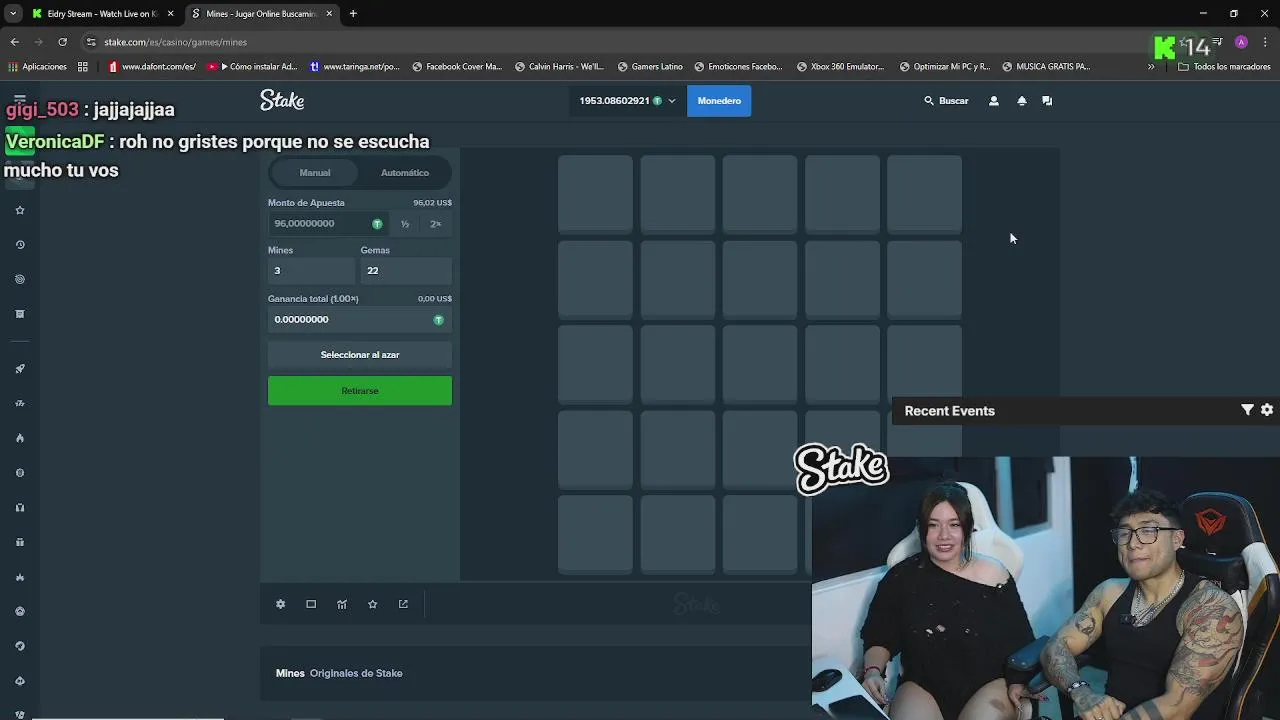This screenshot has height=720, width=1280.
Task: Open new browser tab
Action: tap(353, 14)
